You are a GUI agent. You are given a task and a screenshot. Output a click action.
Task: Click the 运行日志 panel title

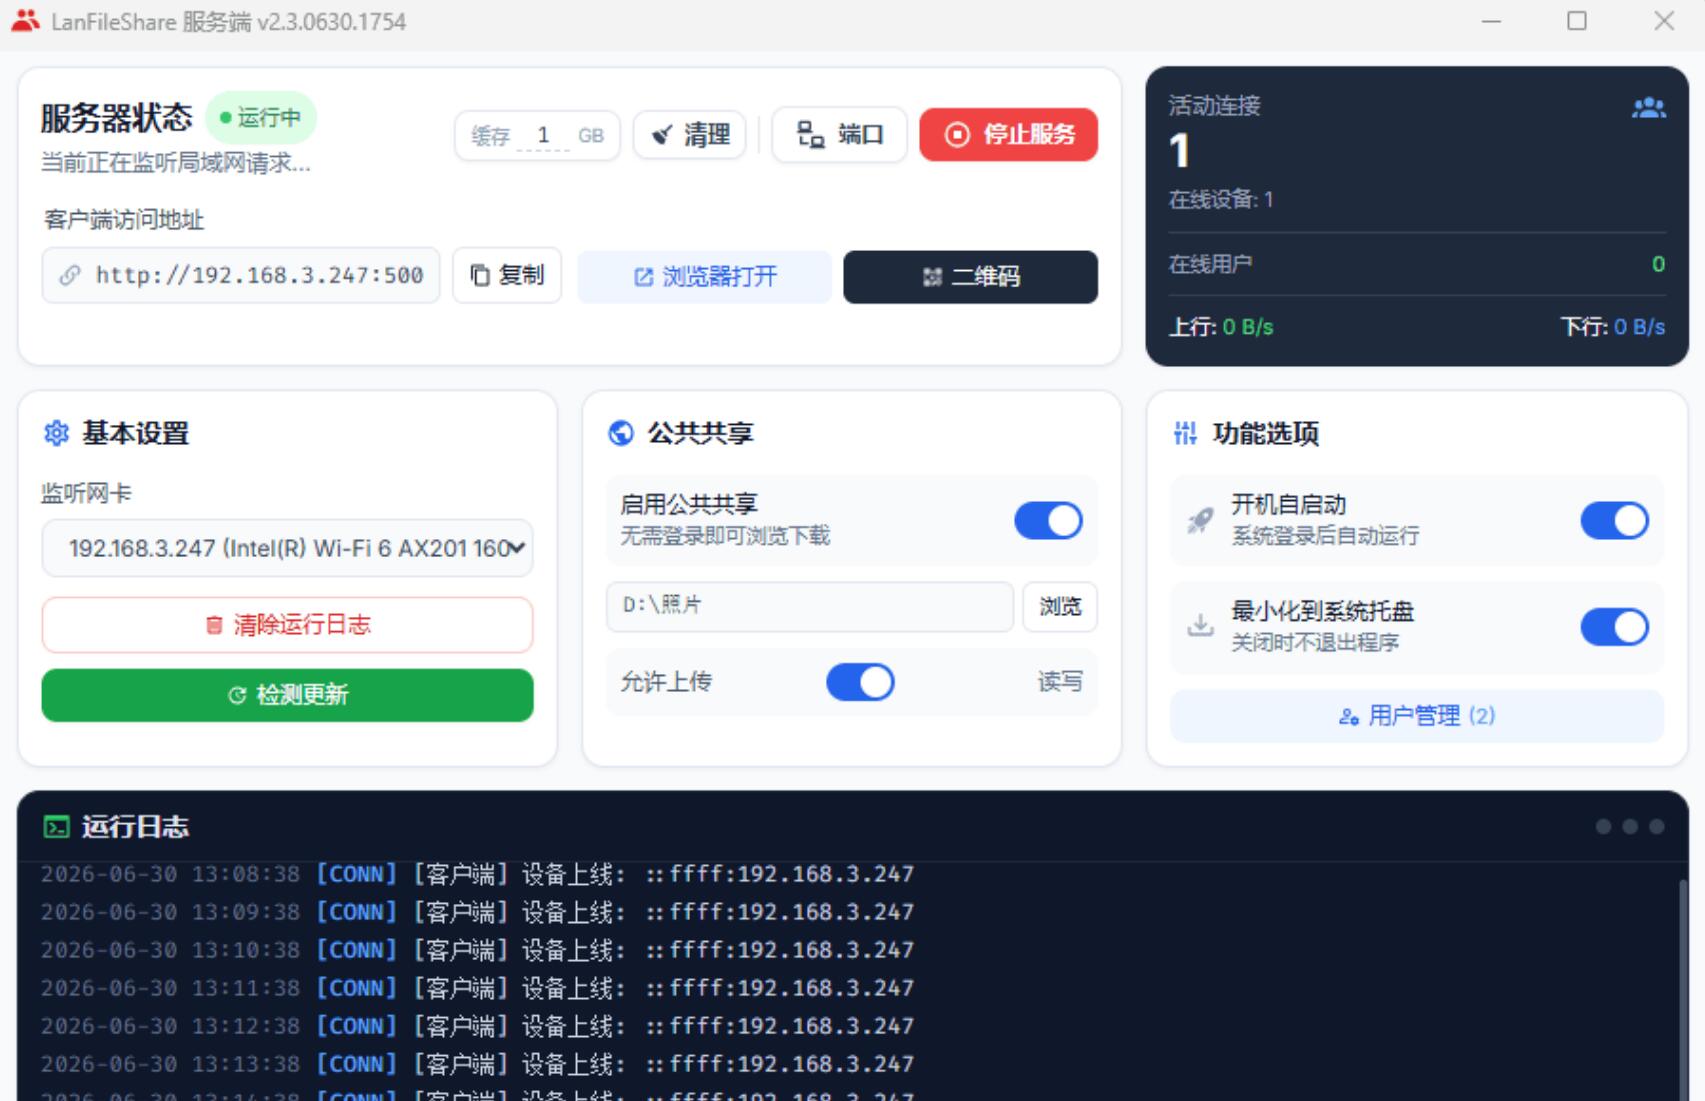[x=135, y=827]
